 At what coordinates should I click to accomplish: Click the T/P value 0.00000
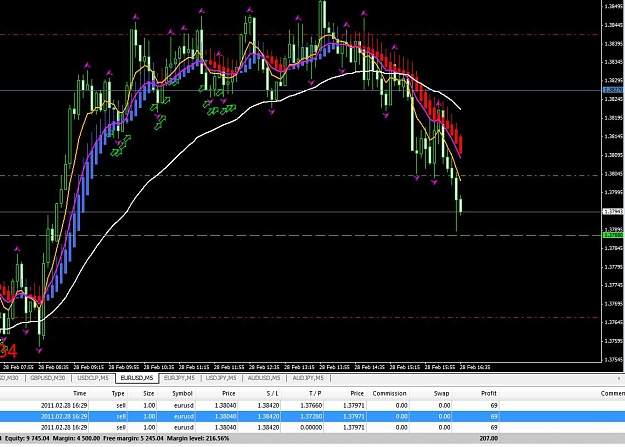[311, 427]
